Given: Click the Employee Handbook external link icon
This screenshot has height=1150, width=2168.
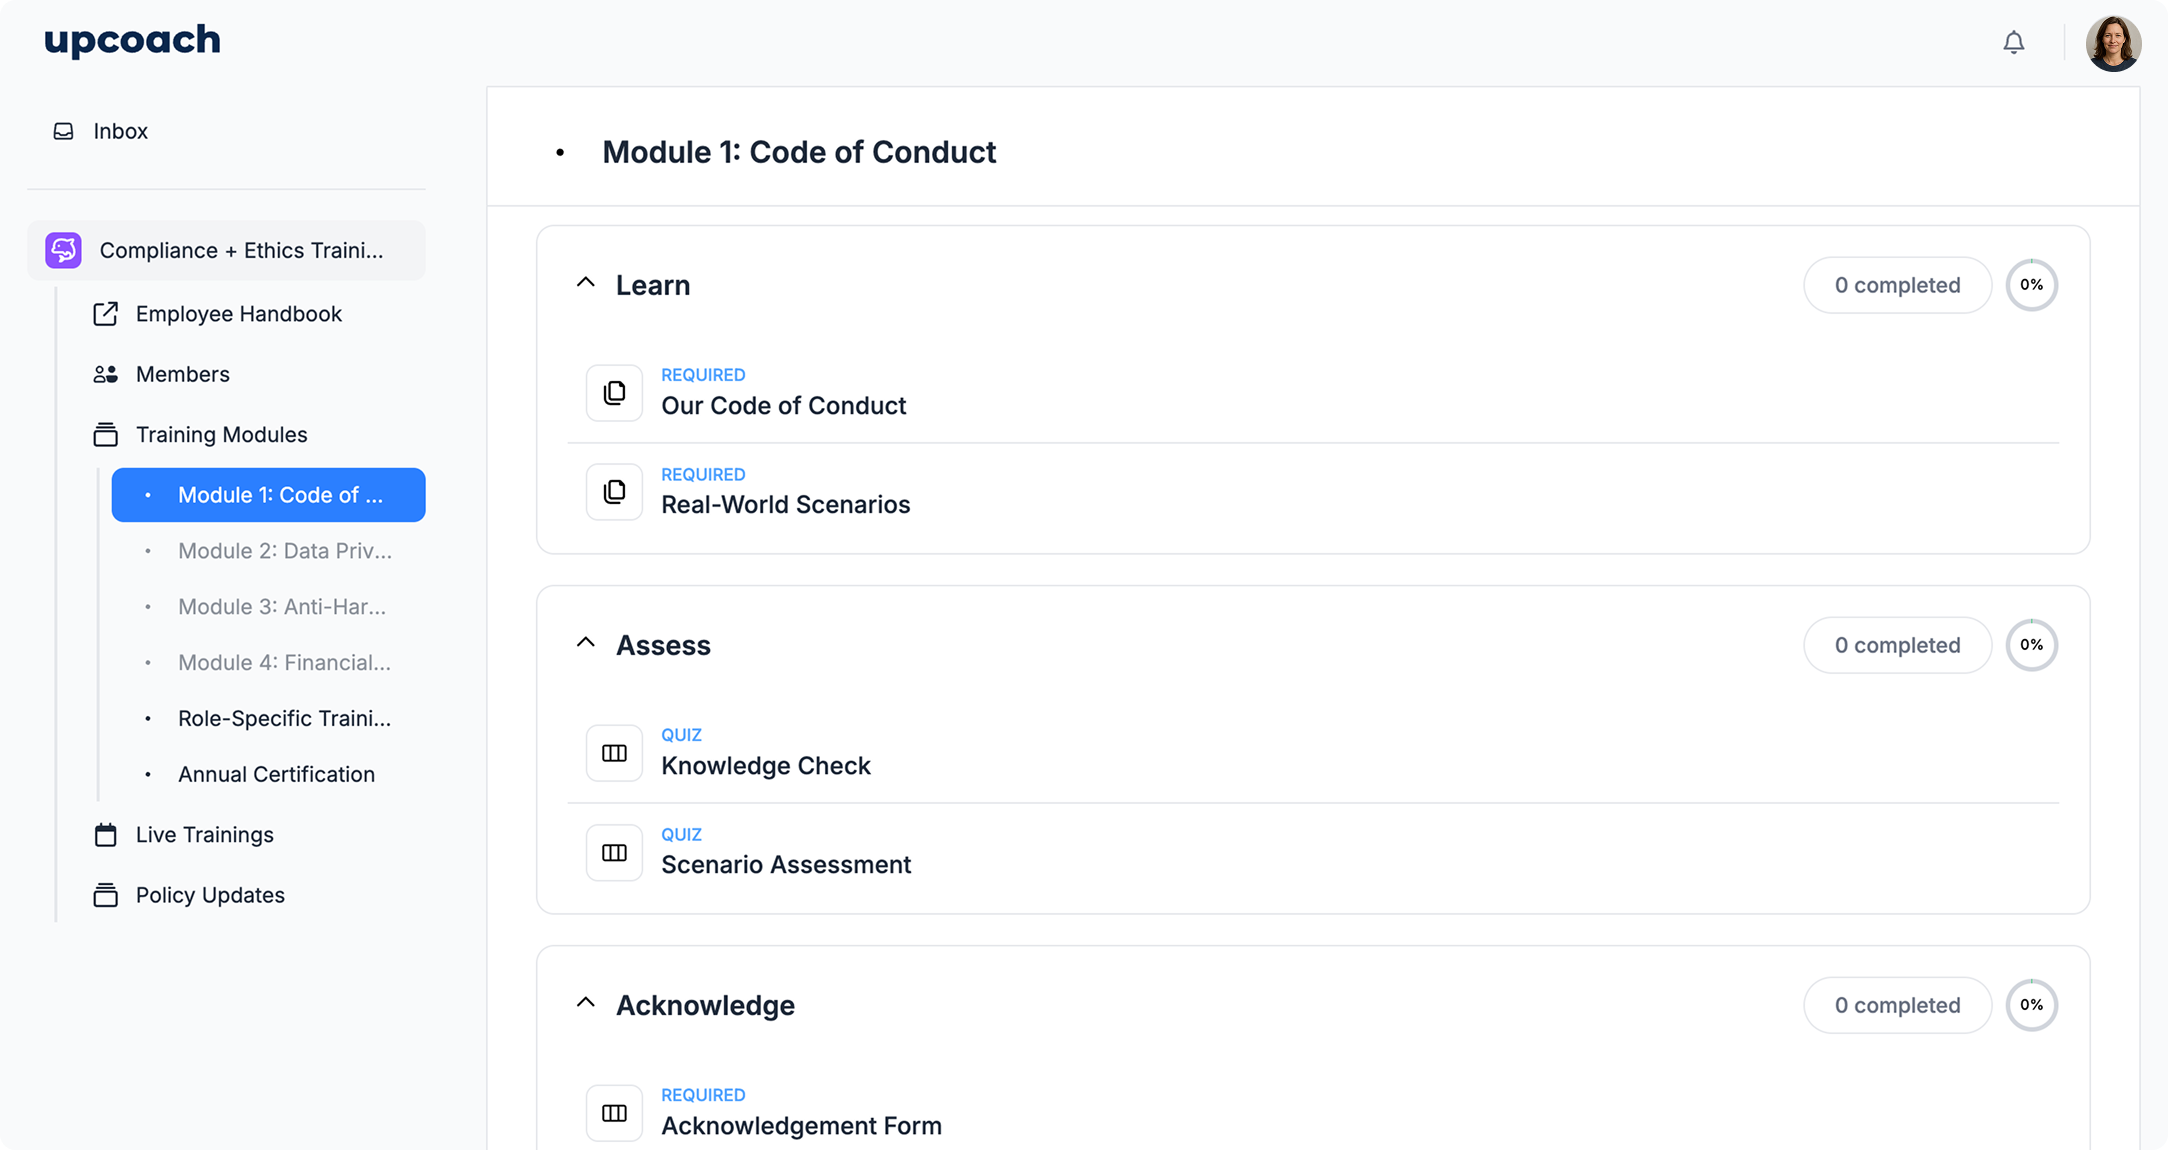Looking at the screenshot, I should 105,314.
